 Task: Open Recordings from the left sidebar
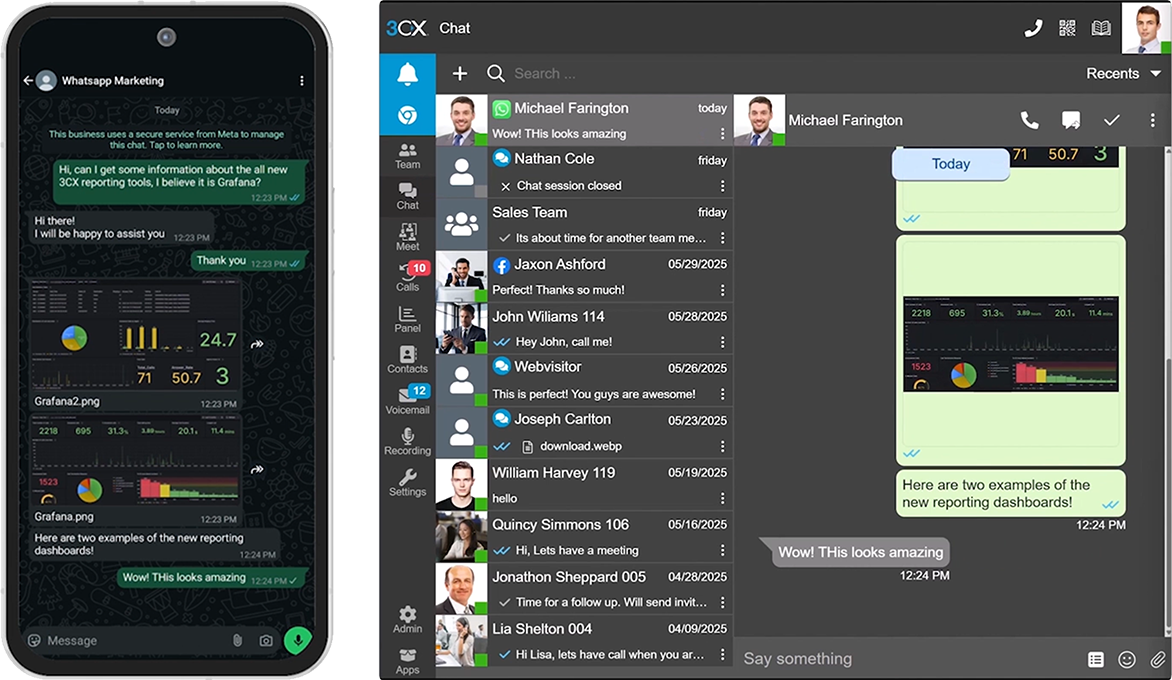pyautogui.click(x=407, y=440)
